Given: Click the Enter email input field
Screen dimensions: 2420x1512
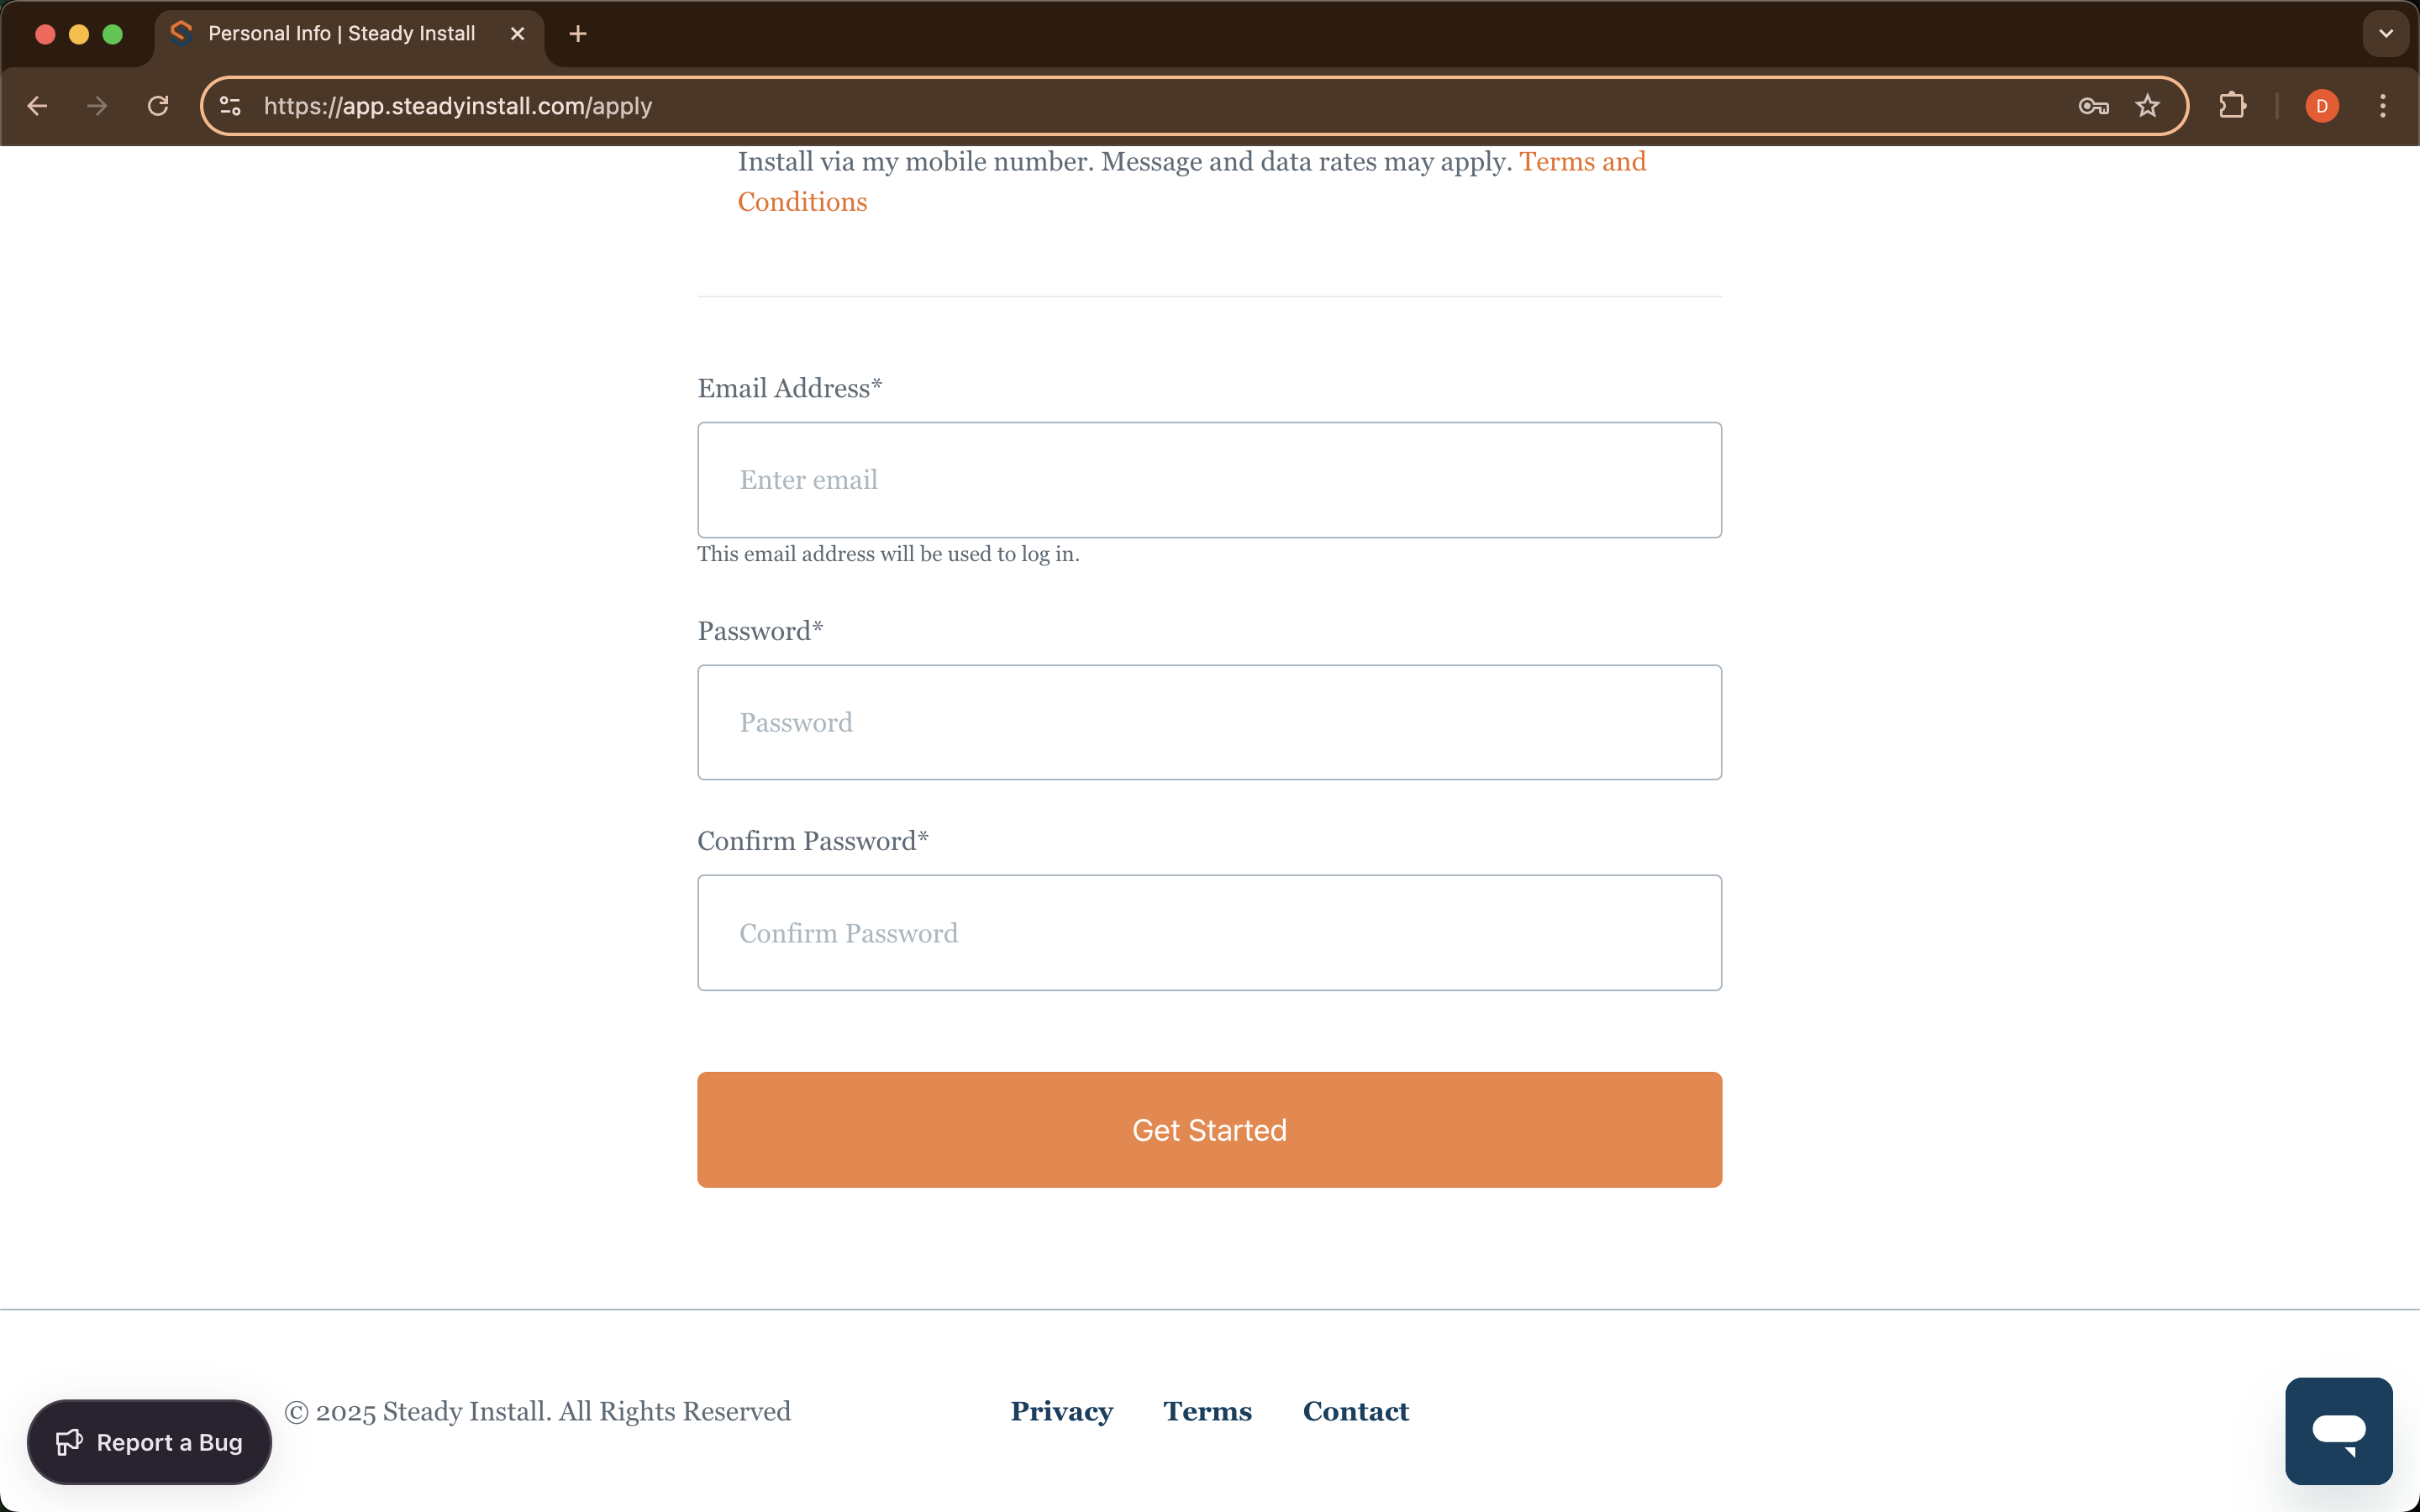Looking at the screenshot, I should tap(1208, 479).
